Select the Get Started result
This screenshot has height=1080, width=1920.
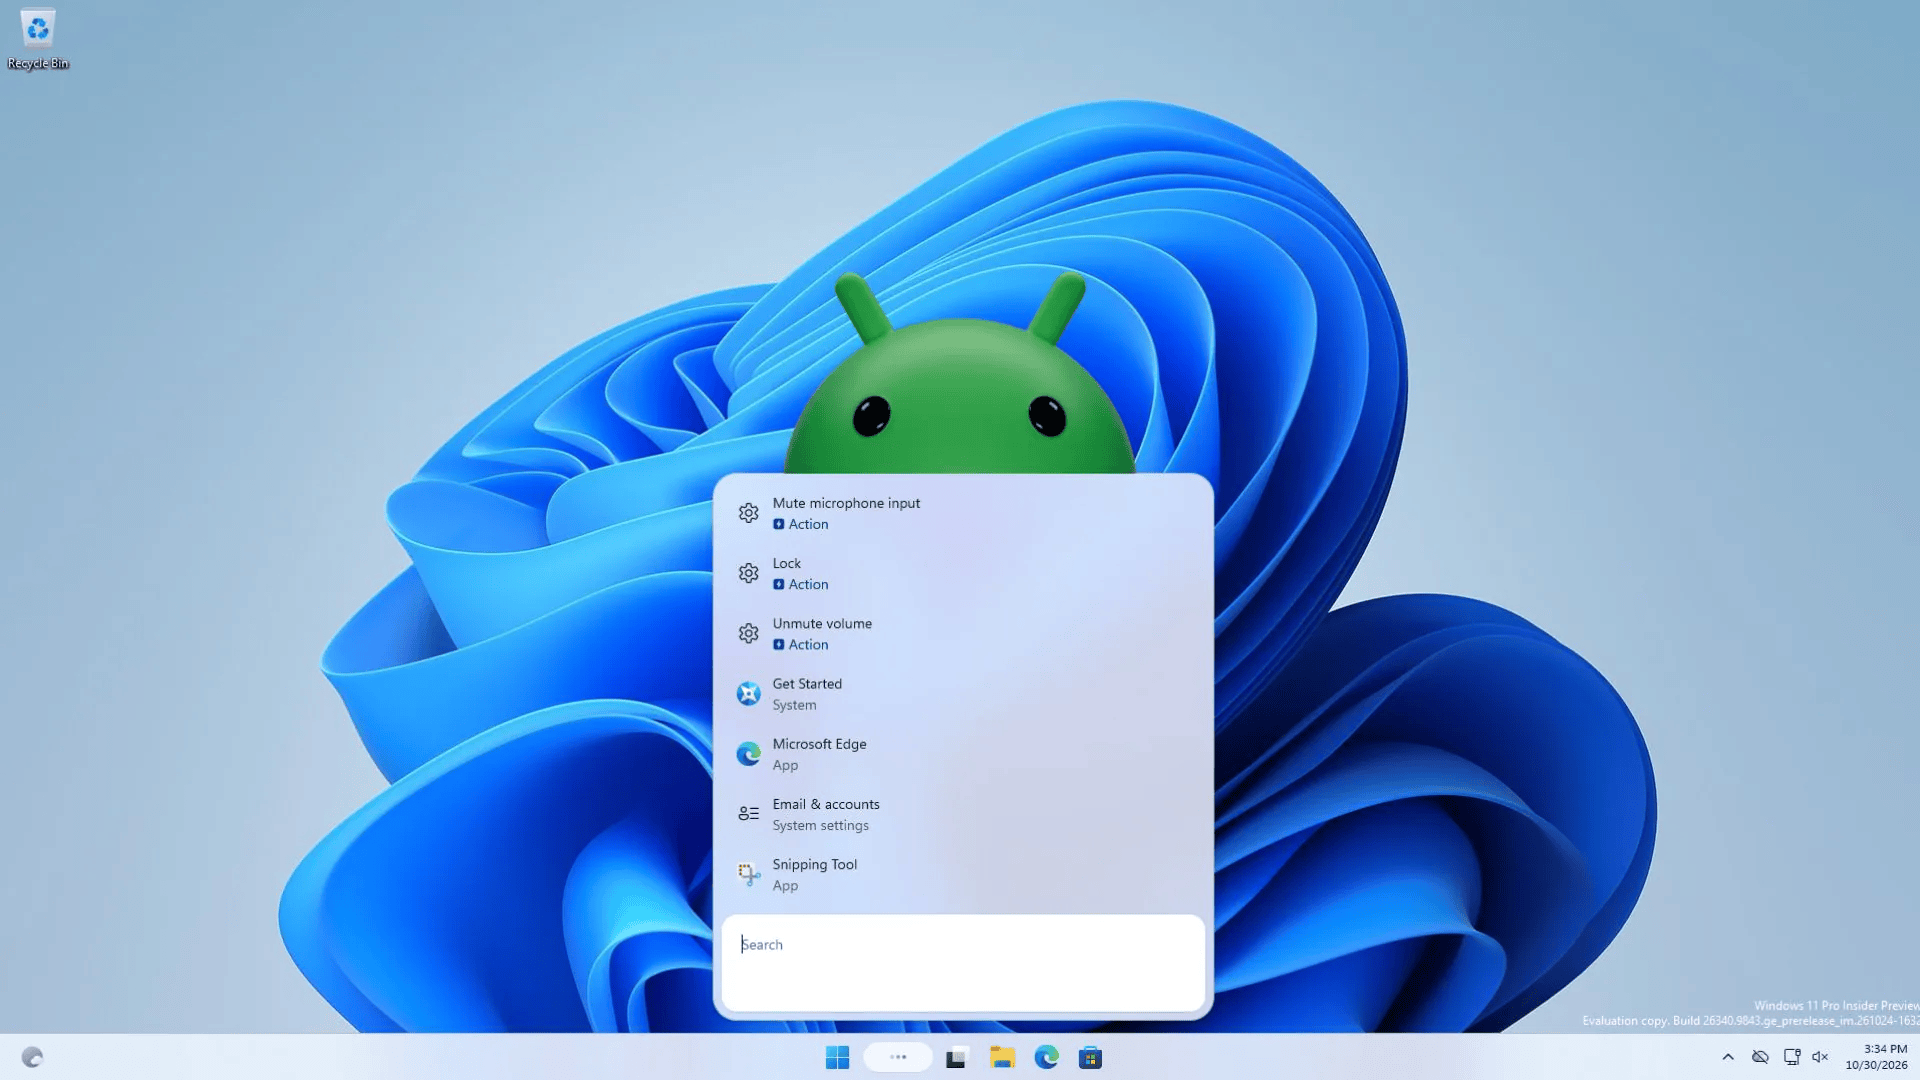963,693
